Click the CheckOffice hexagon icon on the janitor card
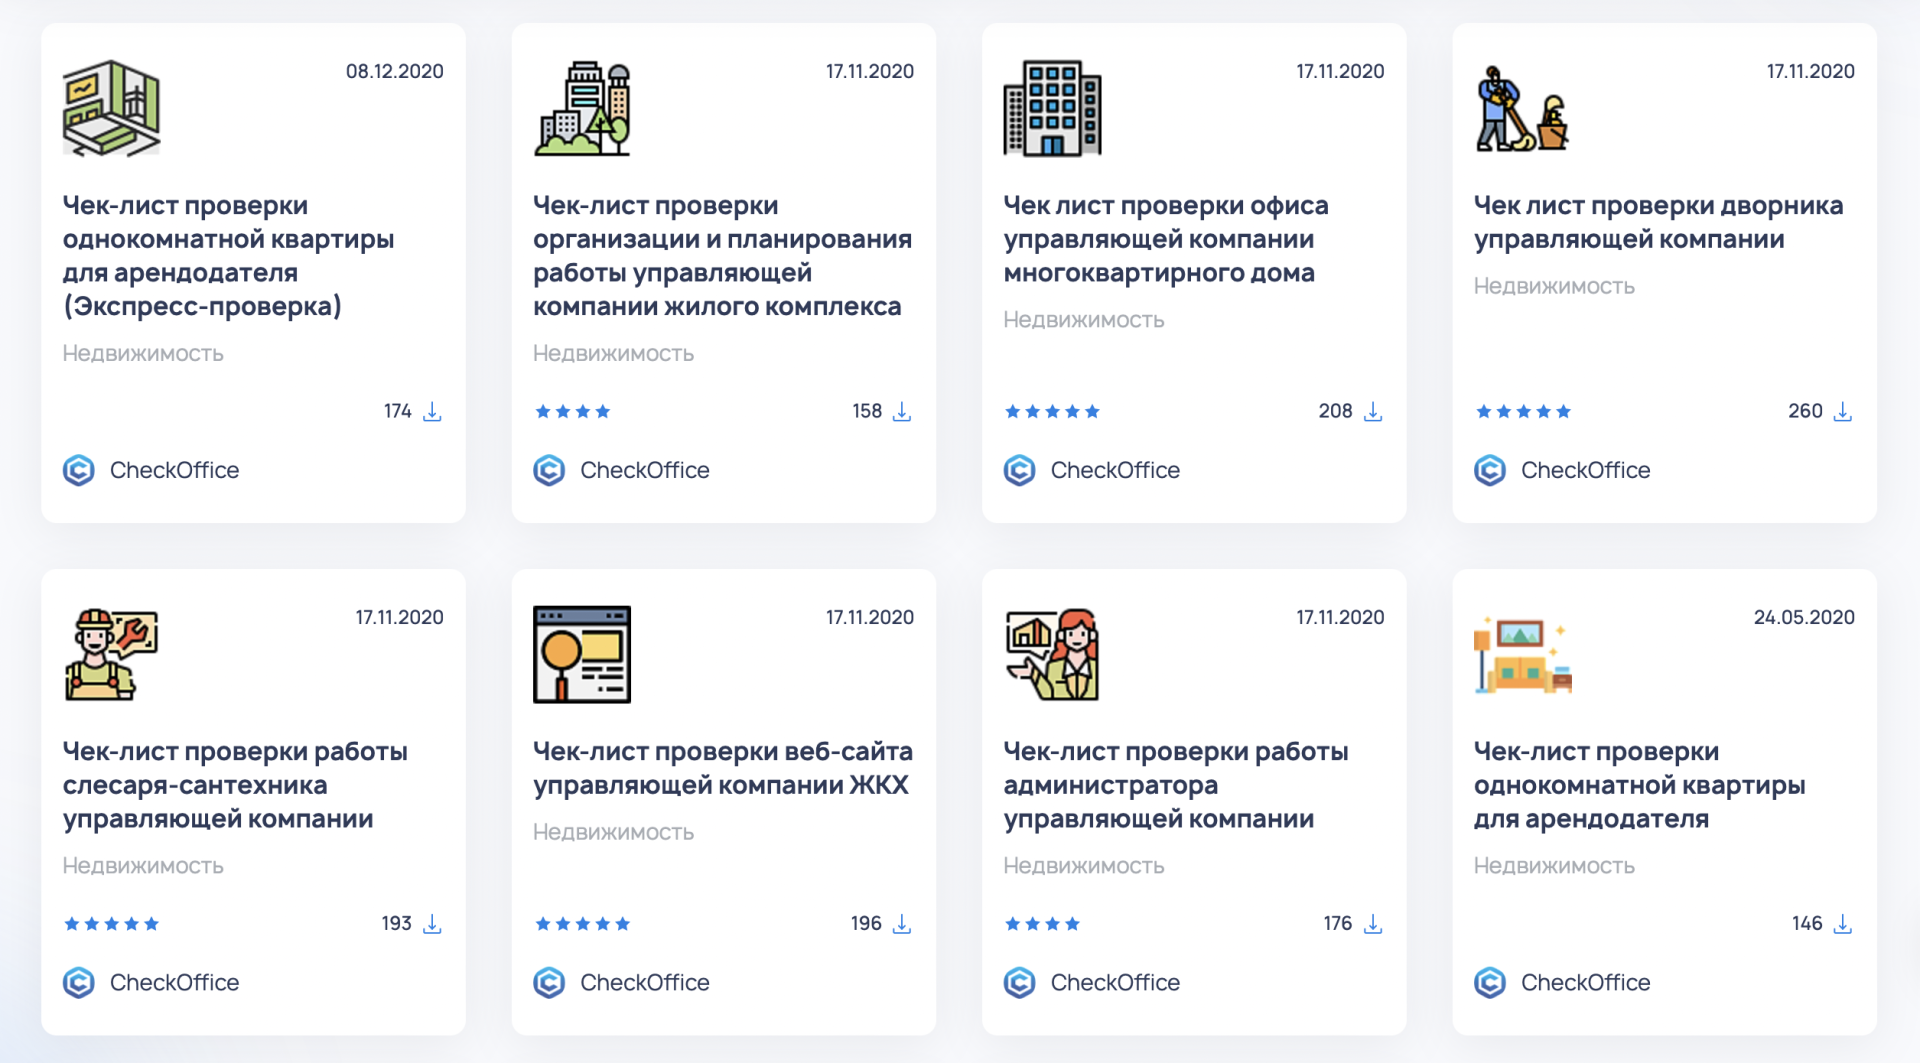This screenshot has height=1063, width=1920. [x=1490, y=470]
